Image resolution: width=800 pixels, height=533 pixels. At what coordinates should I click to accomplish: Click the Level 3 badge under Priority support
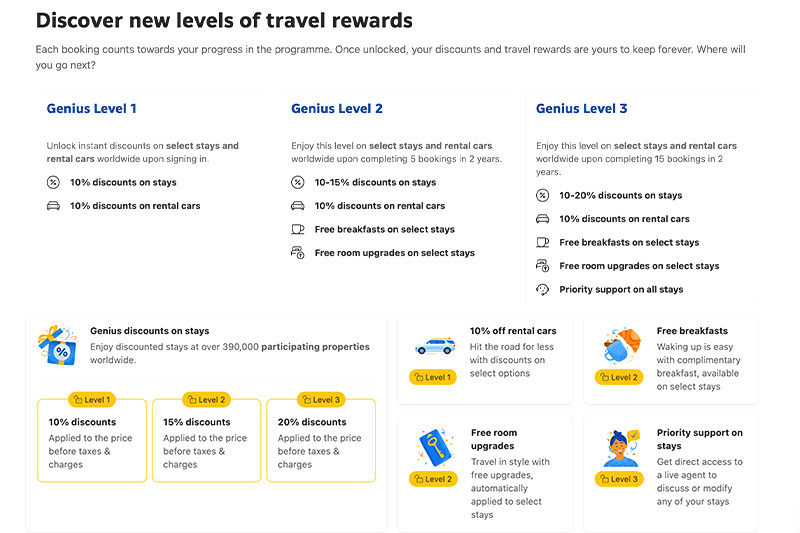click(620, 479)
